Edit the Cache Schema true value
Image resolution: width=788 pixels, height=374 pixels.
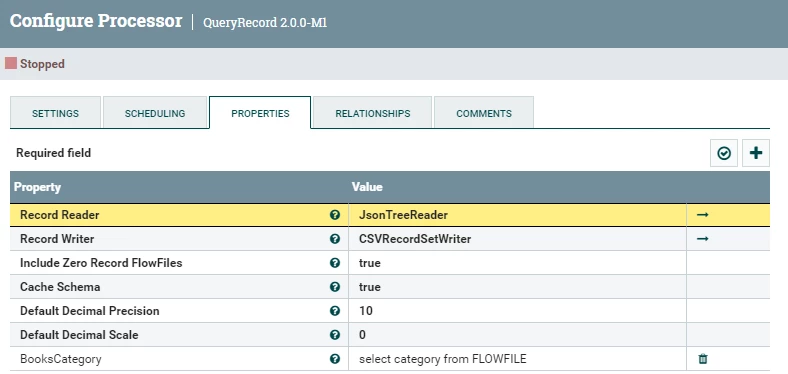click(518, 287)
